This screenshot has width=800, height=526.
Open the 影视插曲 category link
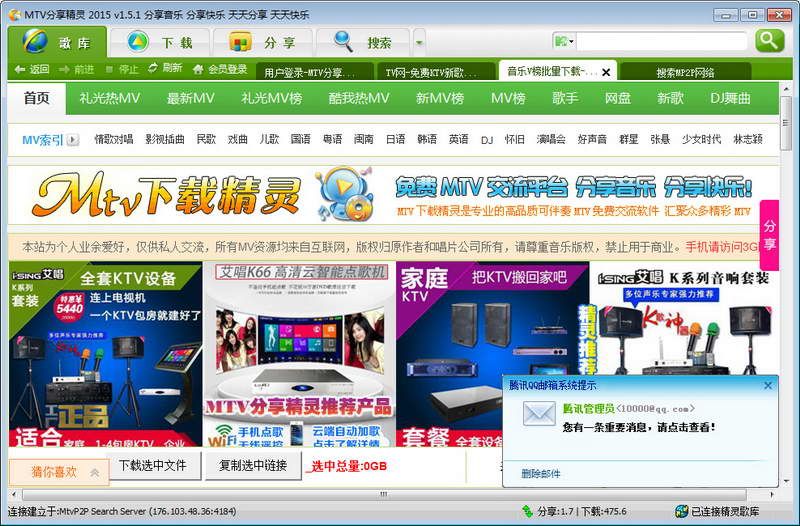[165, 139]
